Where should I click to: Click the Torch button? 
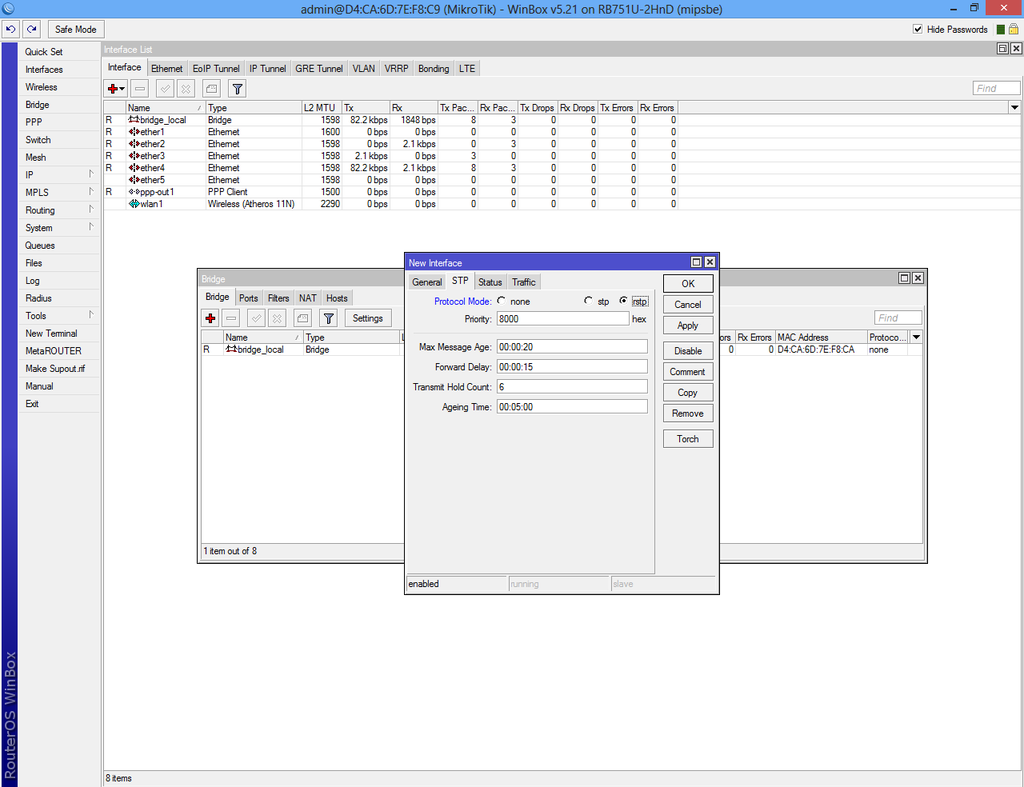point(688,438)
